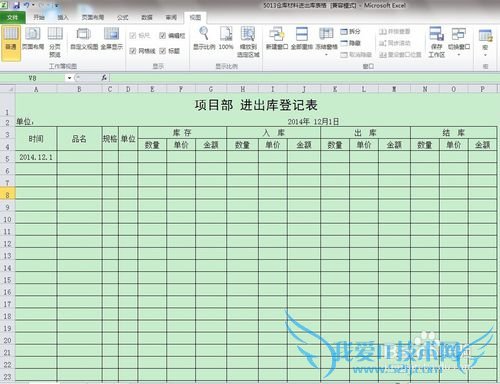Click the 入库 merged header cell
The image size is (500, 384).
[x=273, y=133]
